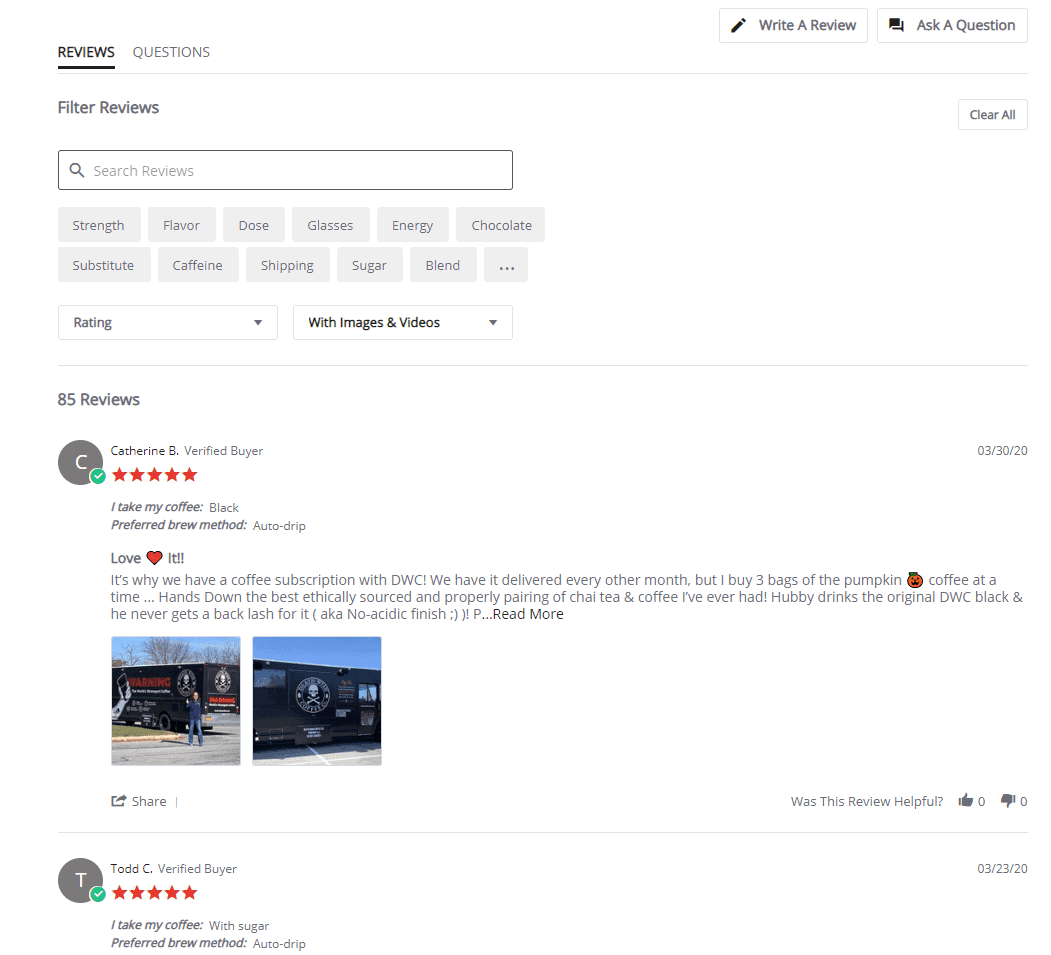Expand Catherine B.'s review with Read More
This screenshot has height=955, width=1051.
(528, 614)
